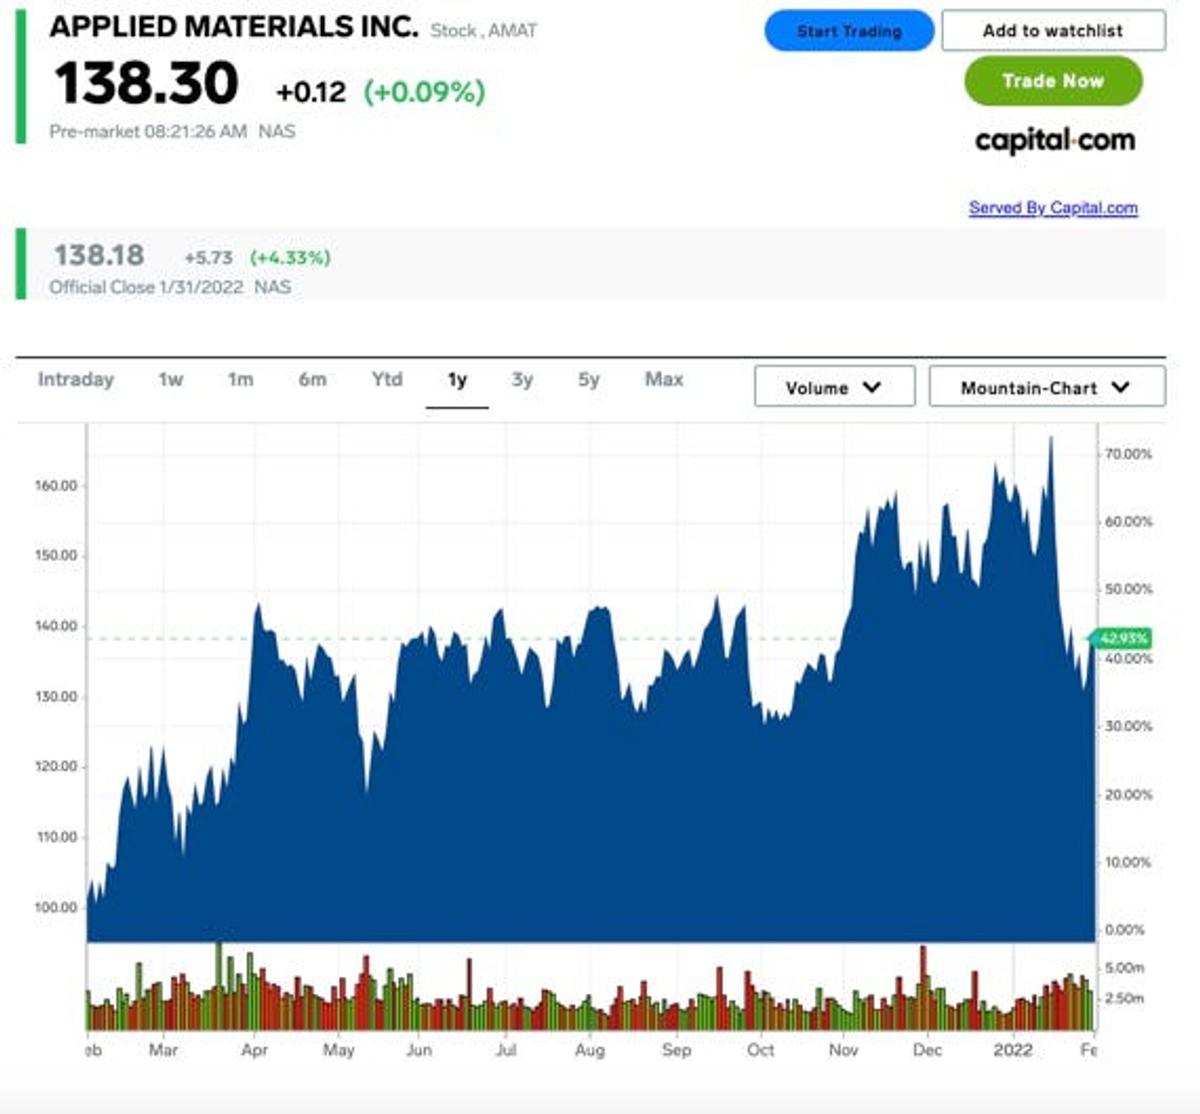The image size is (1200, 1114).
Task: Switch to the Intraday chart view
Action: [75, 380]
